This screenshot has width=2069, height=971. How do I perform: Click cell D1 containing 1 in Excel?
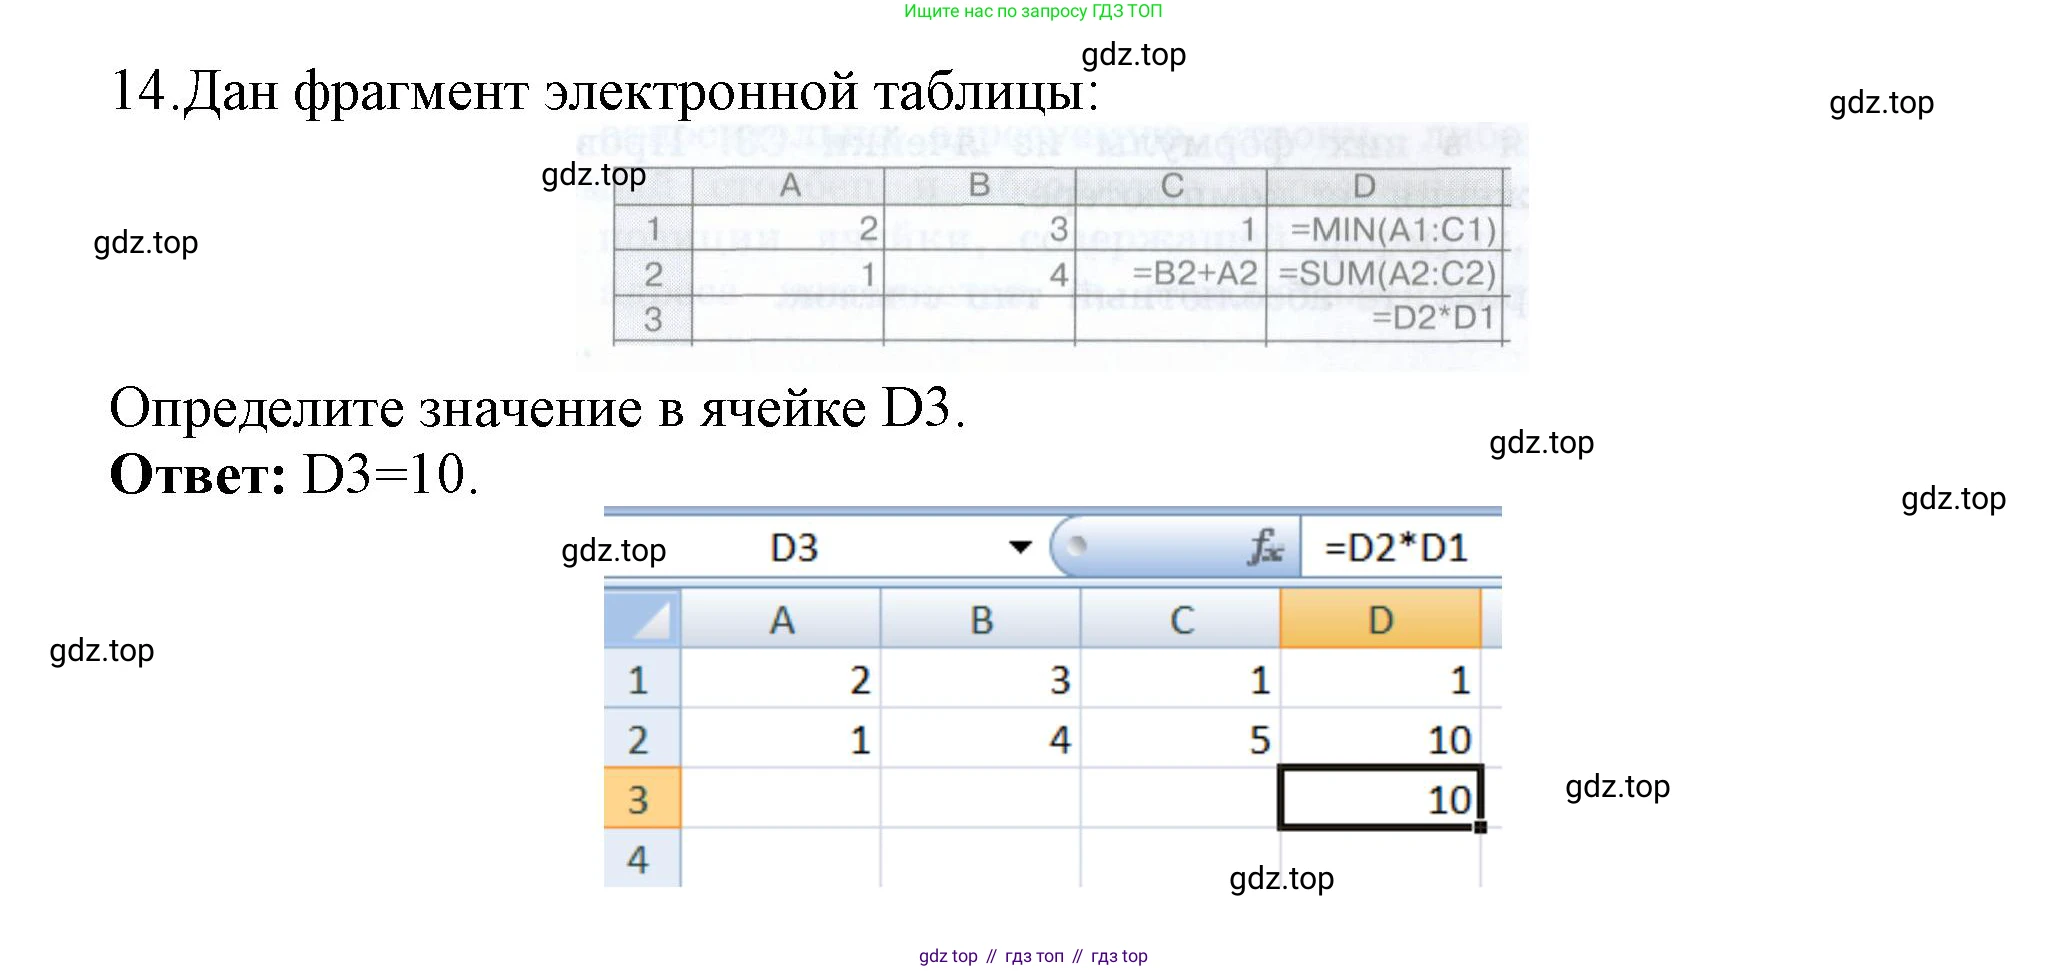1380,679
